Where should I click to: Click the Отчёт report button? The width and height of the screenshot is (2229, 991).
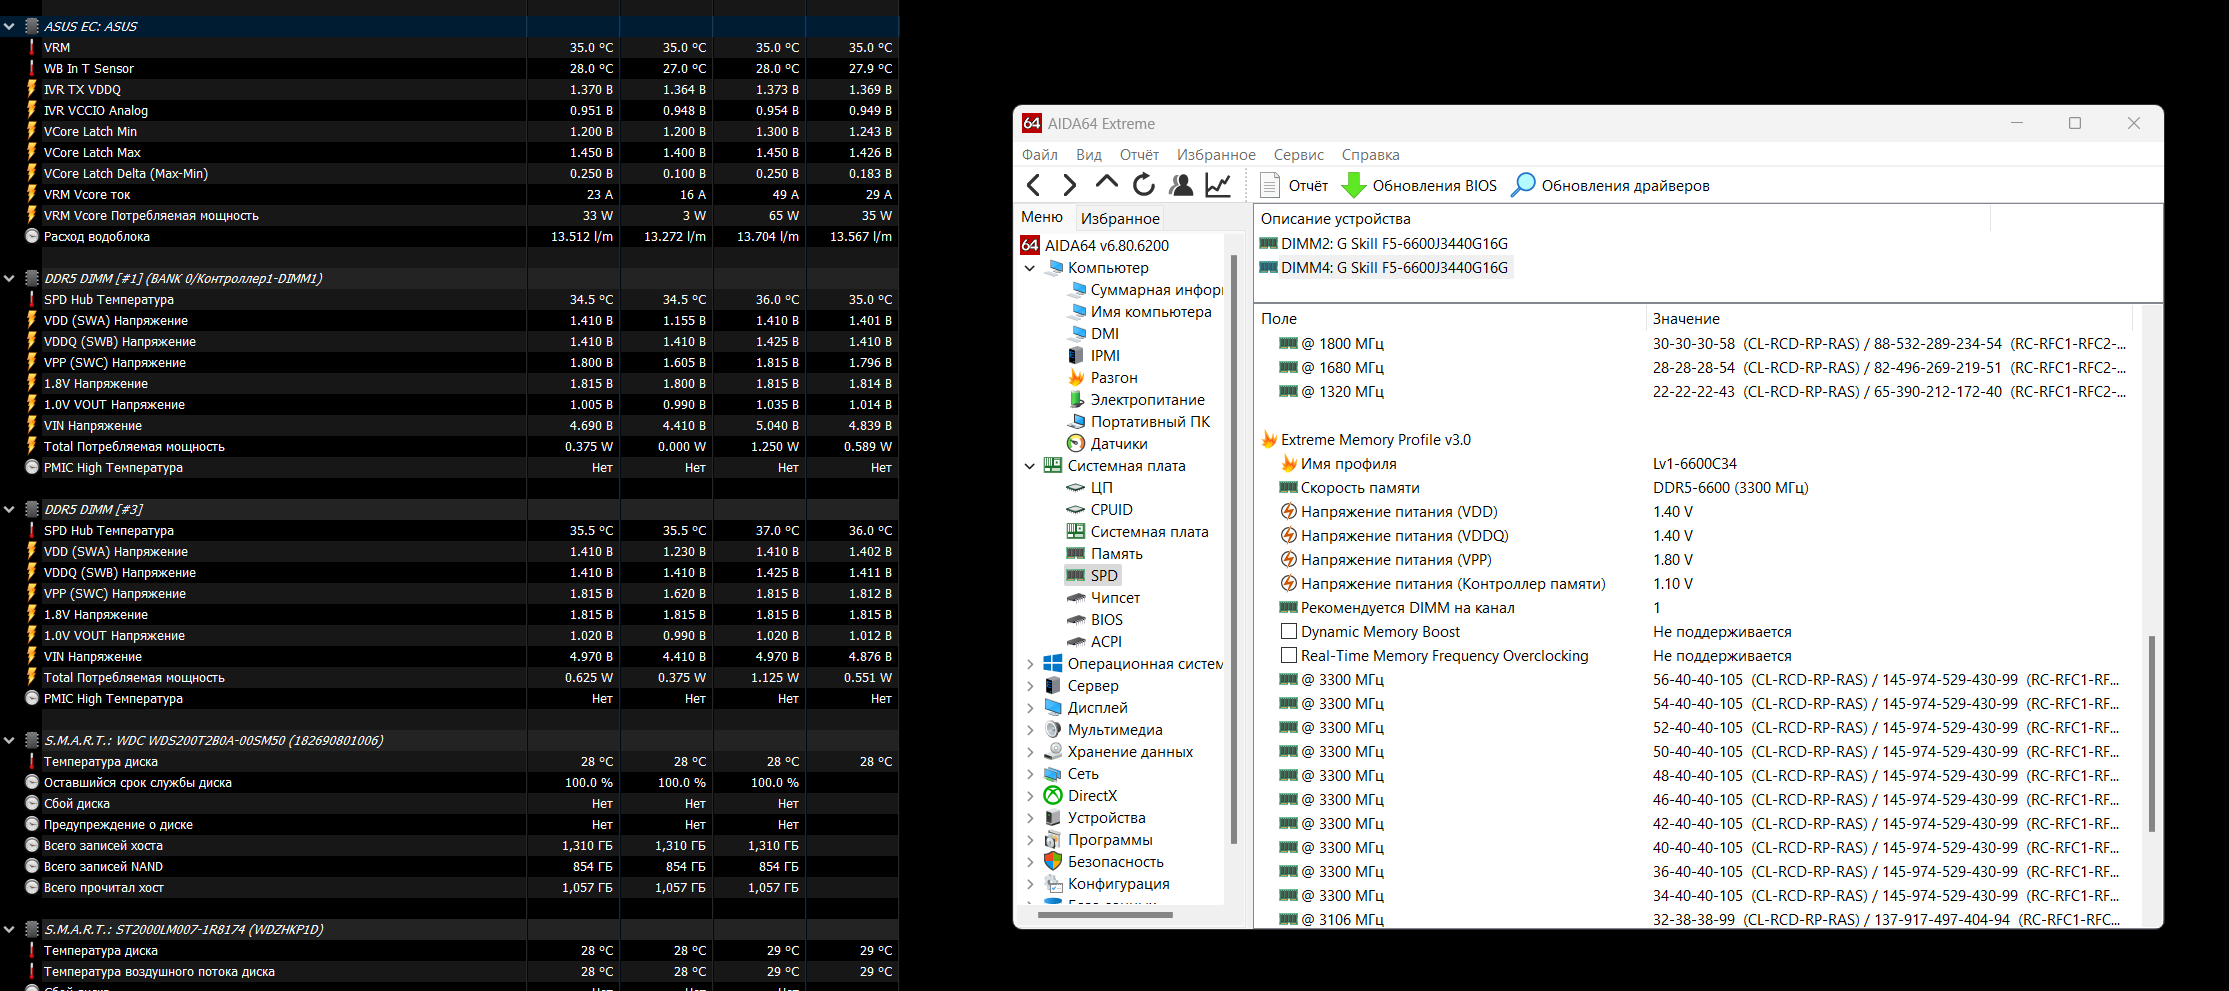1294,185
